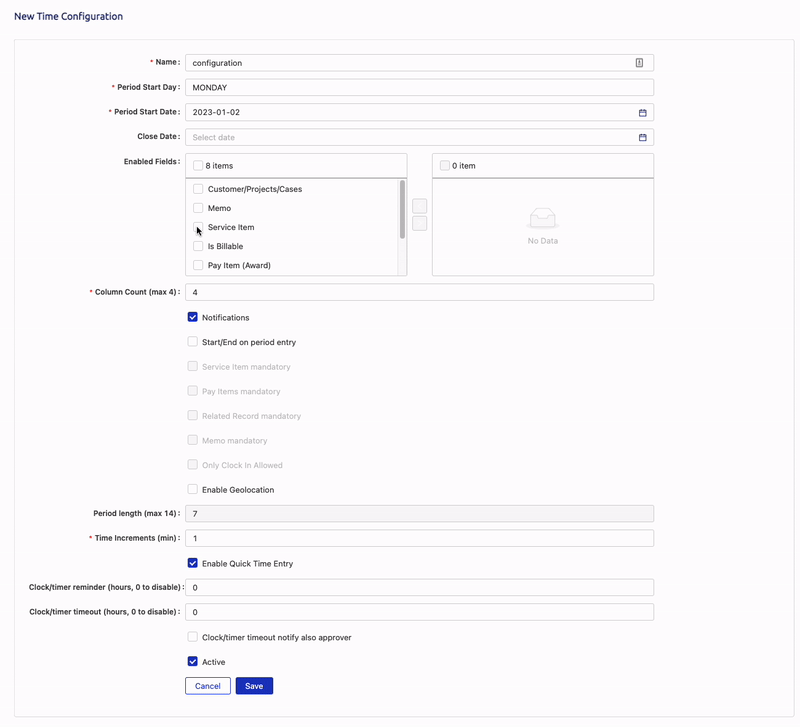Open the Period Start Day dropdown

coord(419,88)
